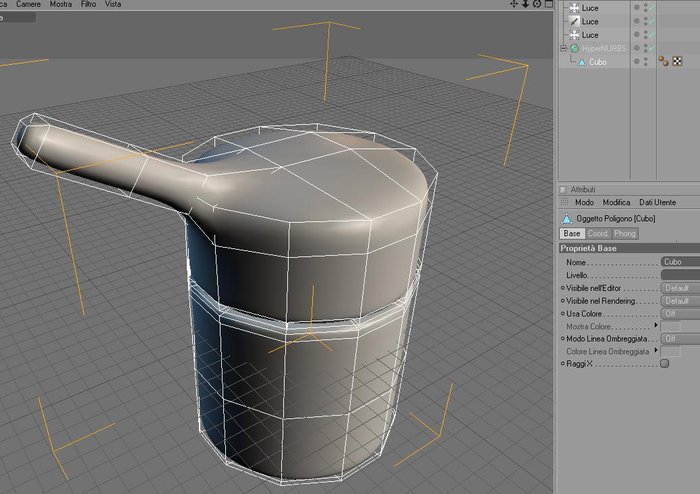This screenshot has height=494, width=700.
Task: Click the viewport rotate camera icon
Action: tap(537, 4)
